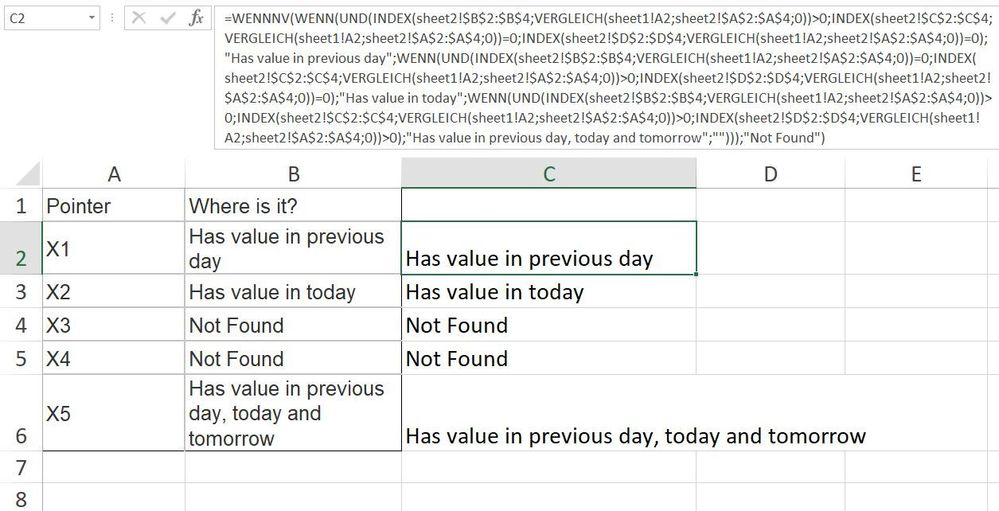Select column B header
This screenshot has width=999, height=511.
[293, 174]
